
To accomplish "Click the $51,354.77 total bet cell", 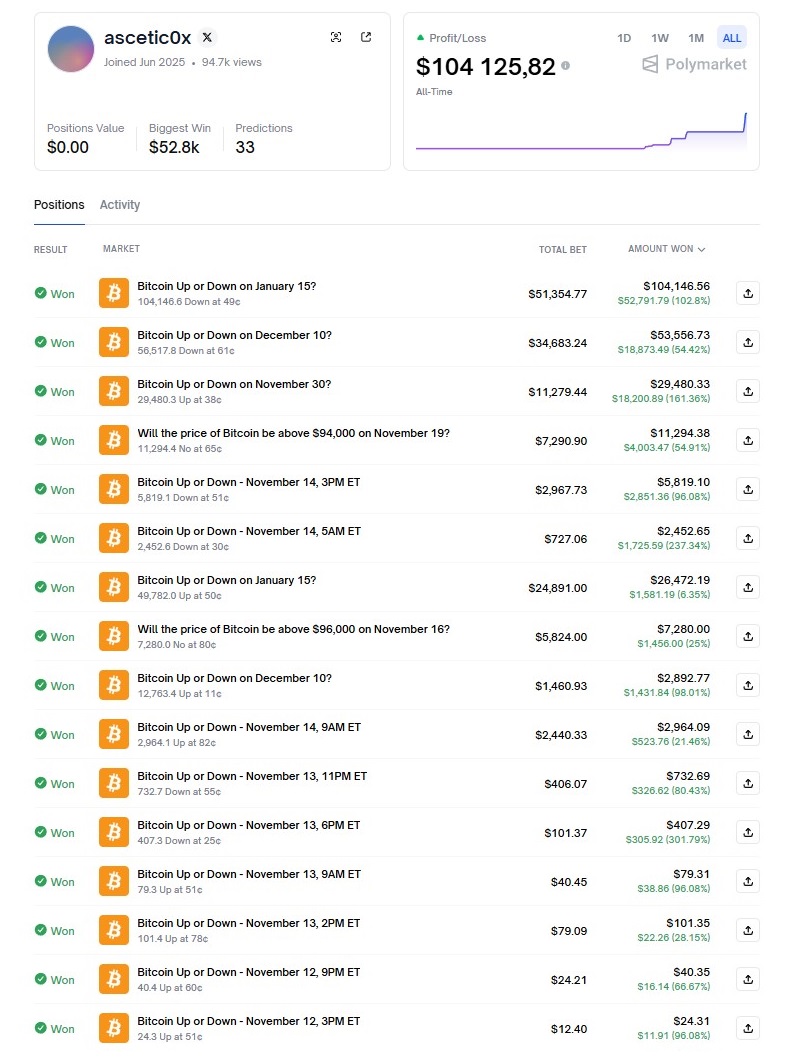I will coord(557,294).
